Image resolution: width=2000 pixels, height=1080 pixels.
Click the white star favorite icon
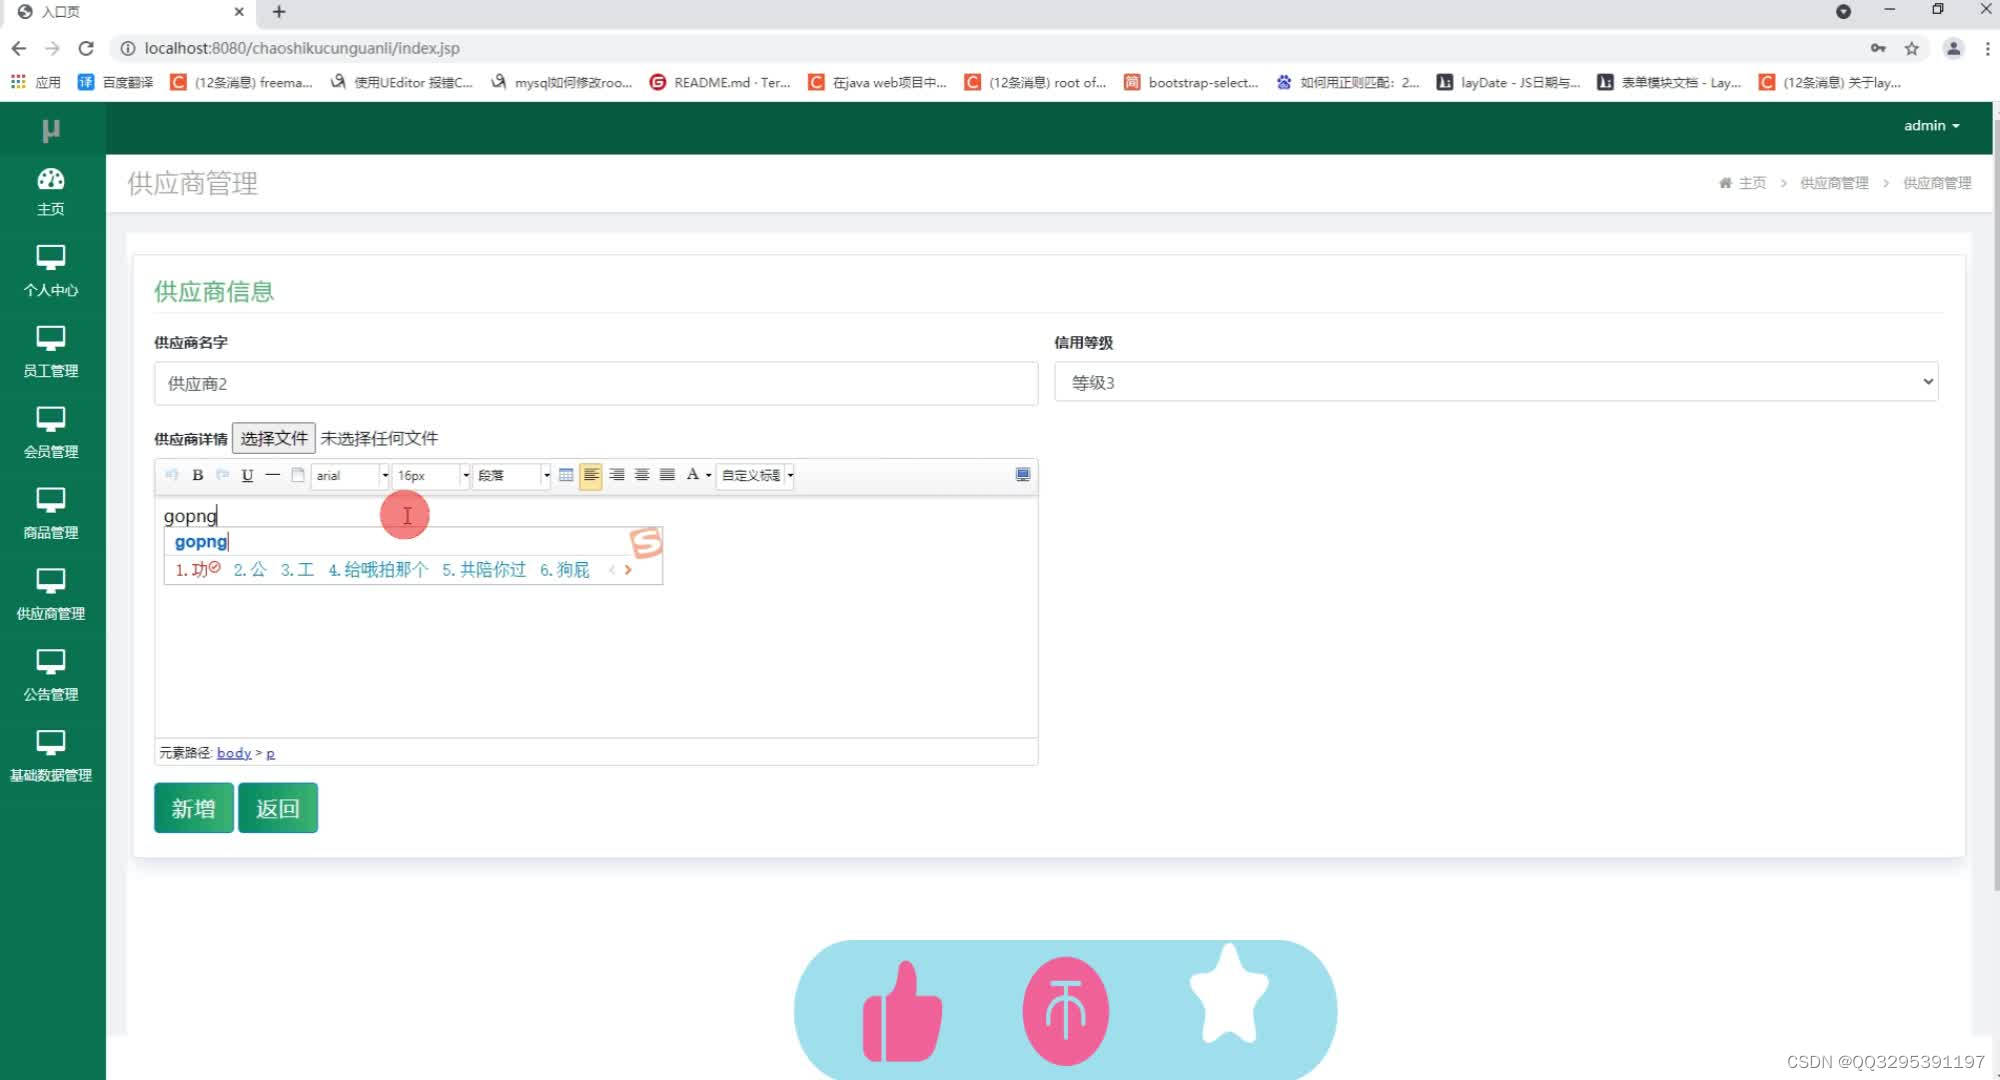pyautogui.click(x=1229, y=994)
